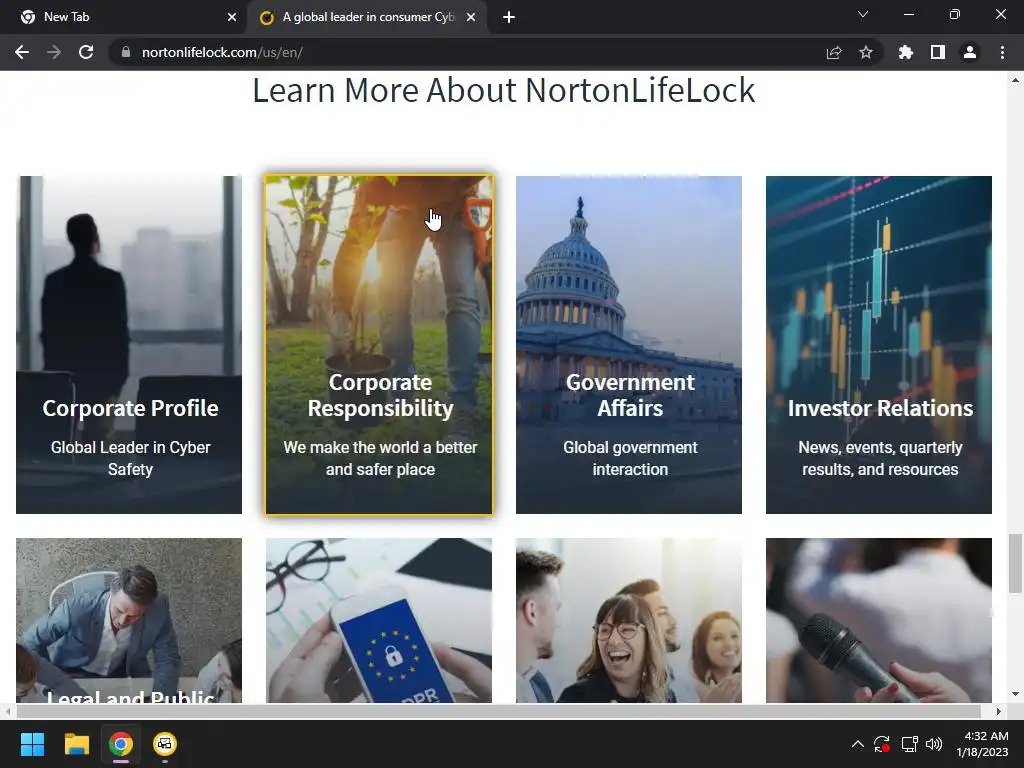This screenshot has width=1024, height=768.
Task: Go back to previous page
Action: [22, 52]
